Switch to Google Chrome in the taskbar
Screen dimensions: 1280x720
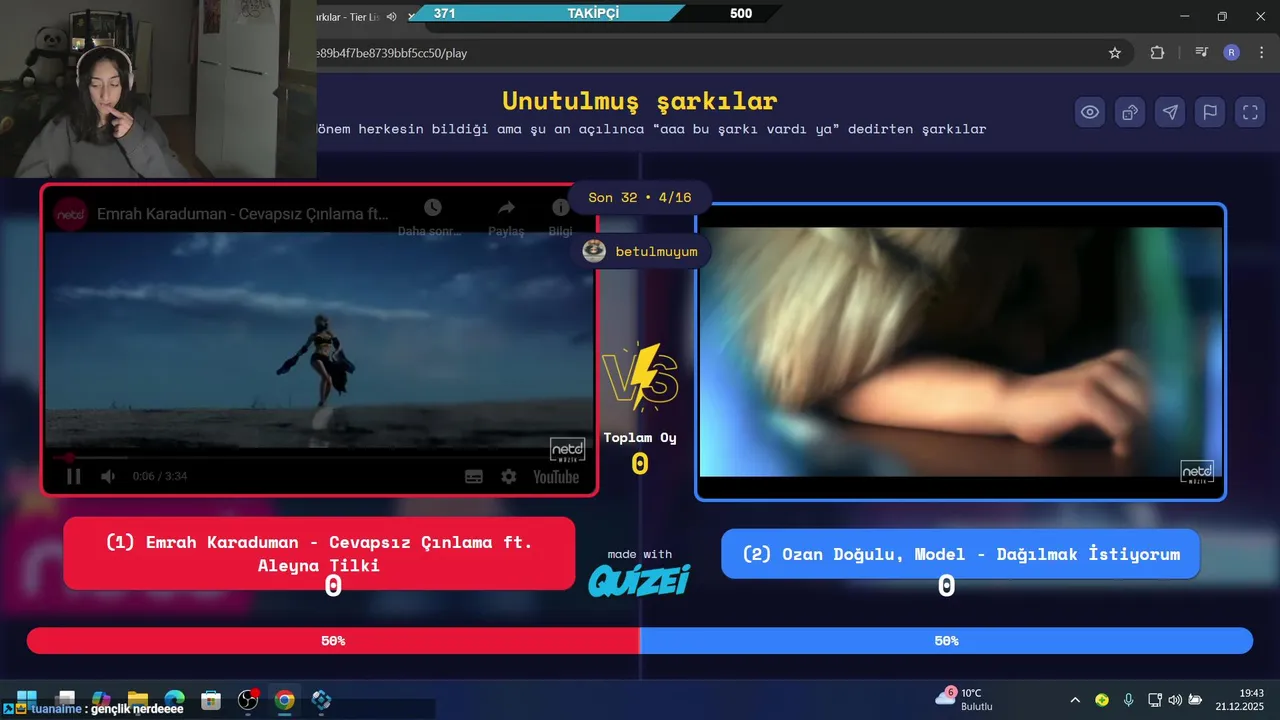285,699
